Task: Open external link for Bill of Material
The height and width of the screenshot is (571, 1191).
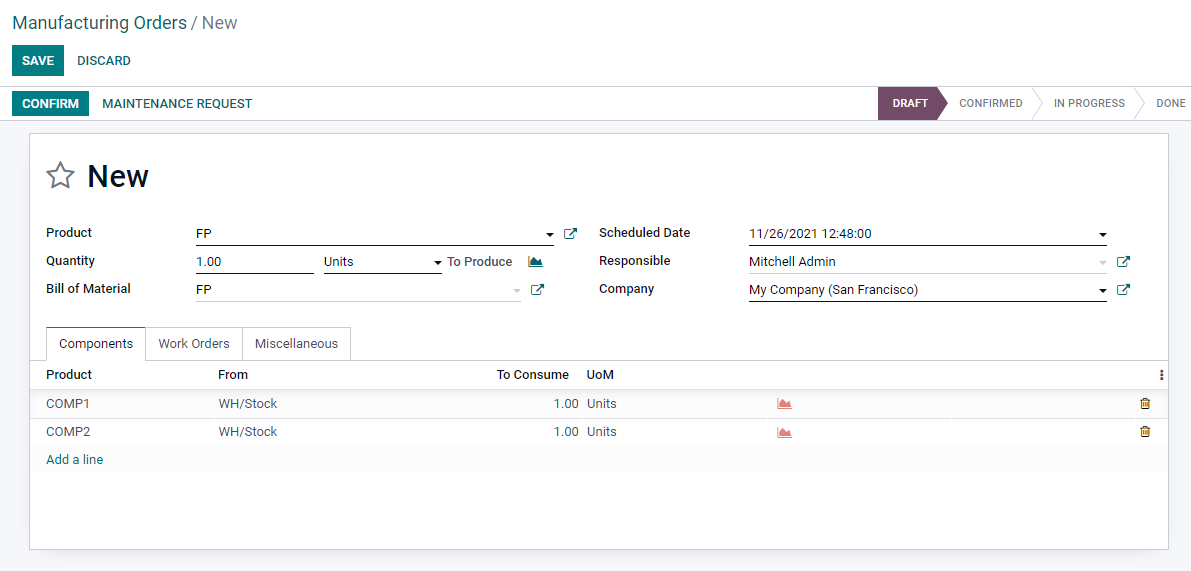Action: click(537, 289)
